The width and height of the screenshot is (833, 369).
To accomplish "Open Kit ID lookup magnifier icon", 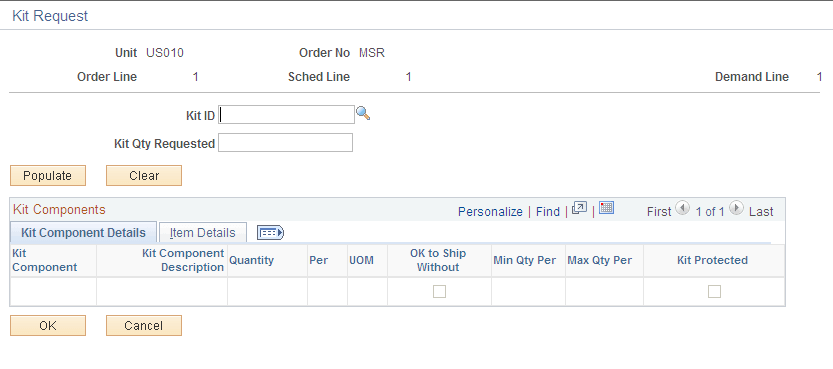I will [x=363, y=113].
